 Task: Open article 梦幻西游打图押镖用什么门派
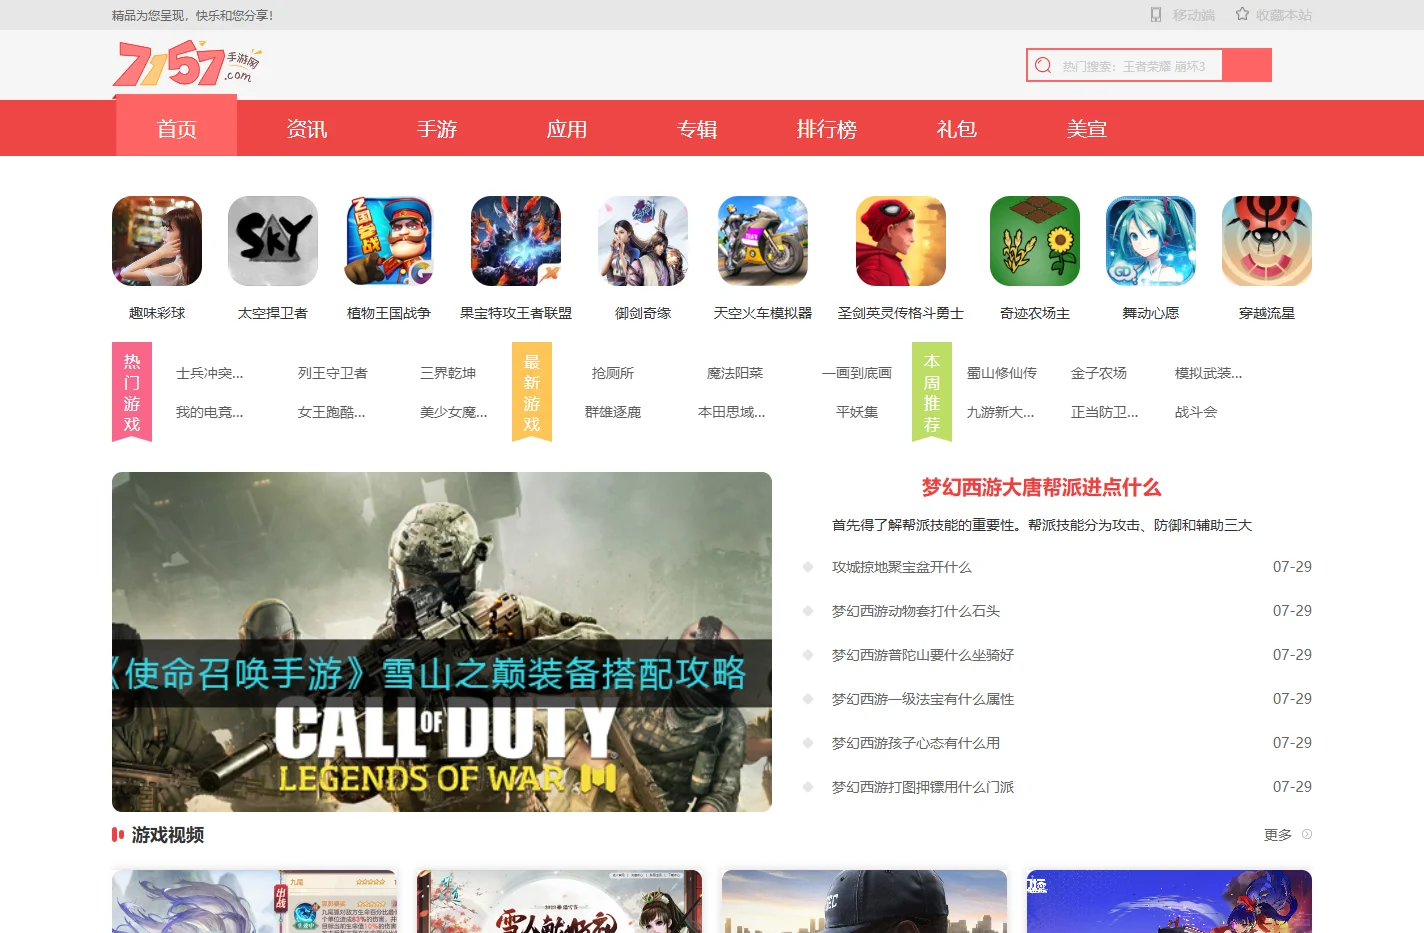(923, 787)
